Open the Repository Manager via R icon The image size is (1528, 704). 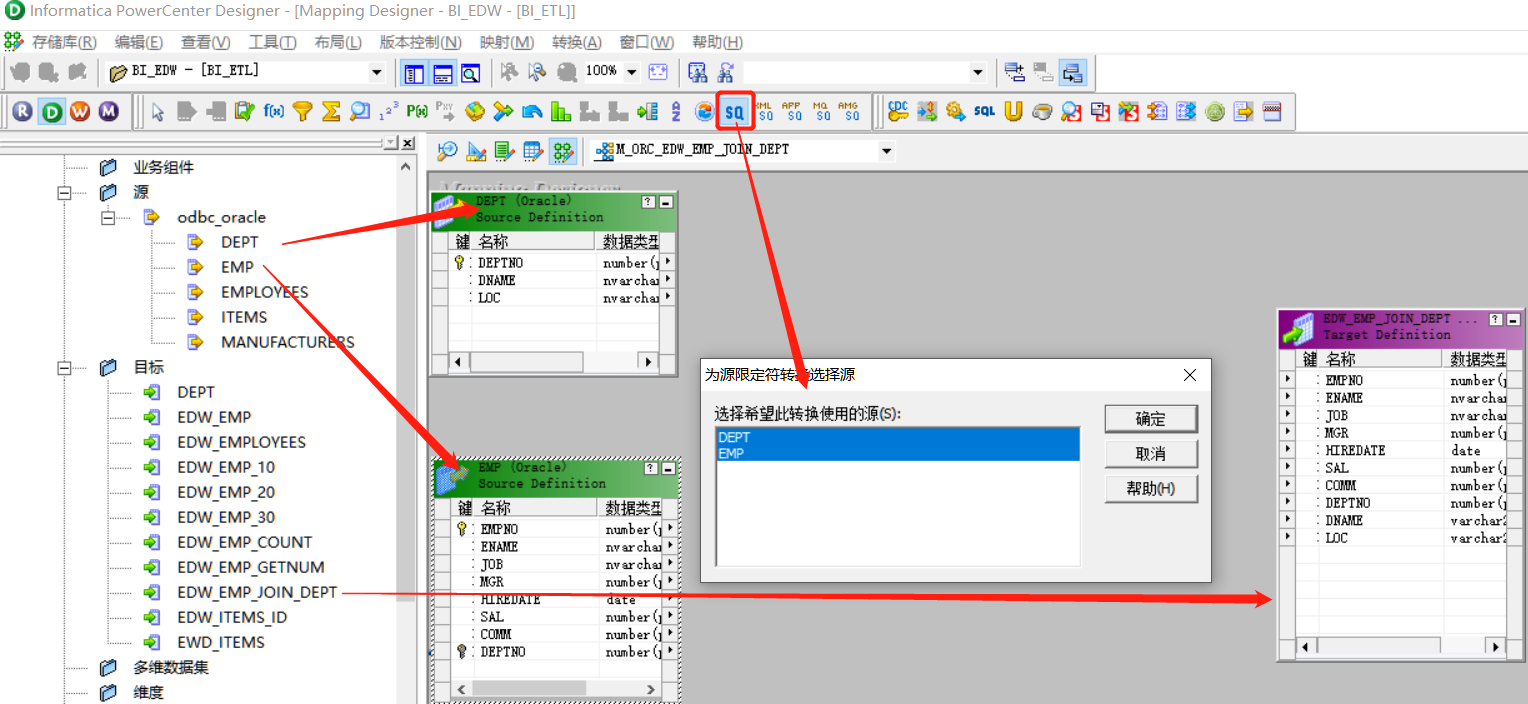coord(23,112)
